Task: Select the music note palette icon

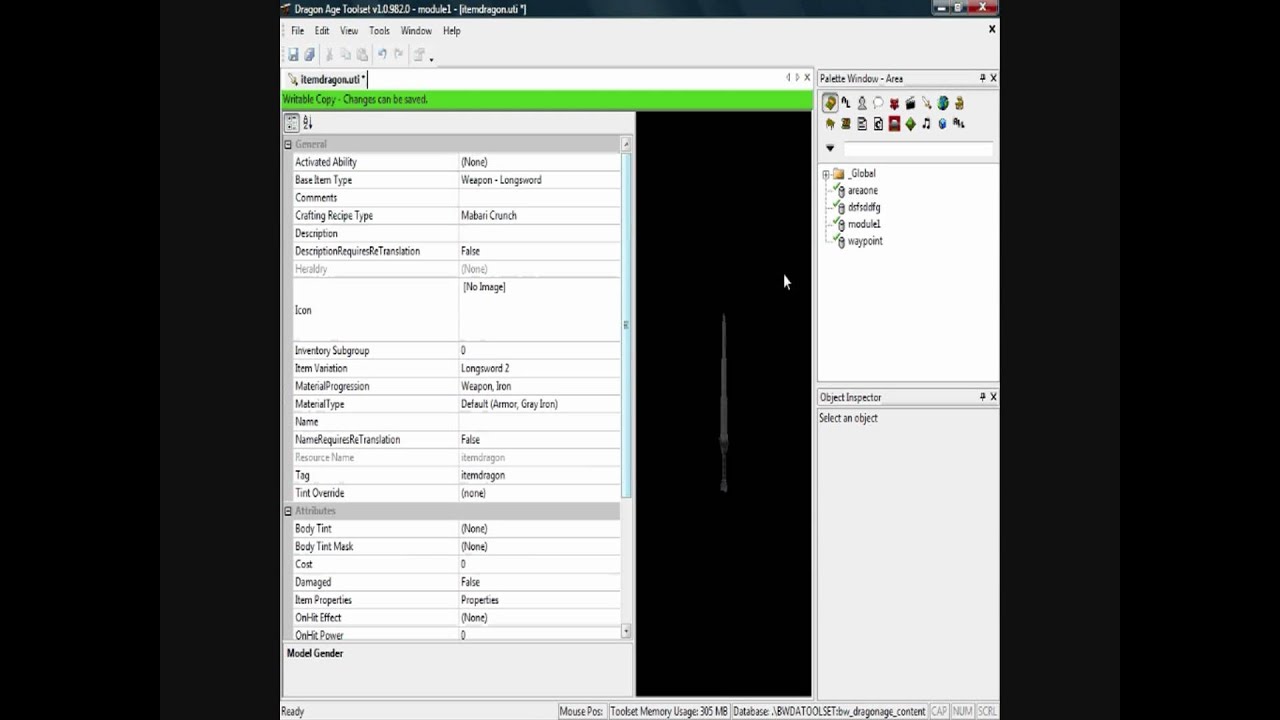Action: pyautogui.click(x=926, y=124)
